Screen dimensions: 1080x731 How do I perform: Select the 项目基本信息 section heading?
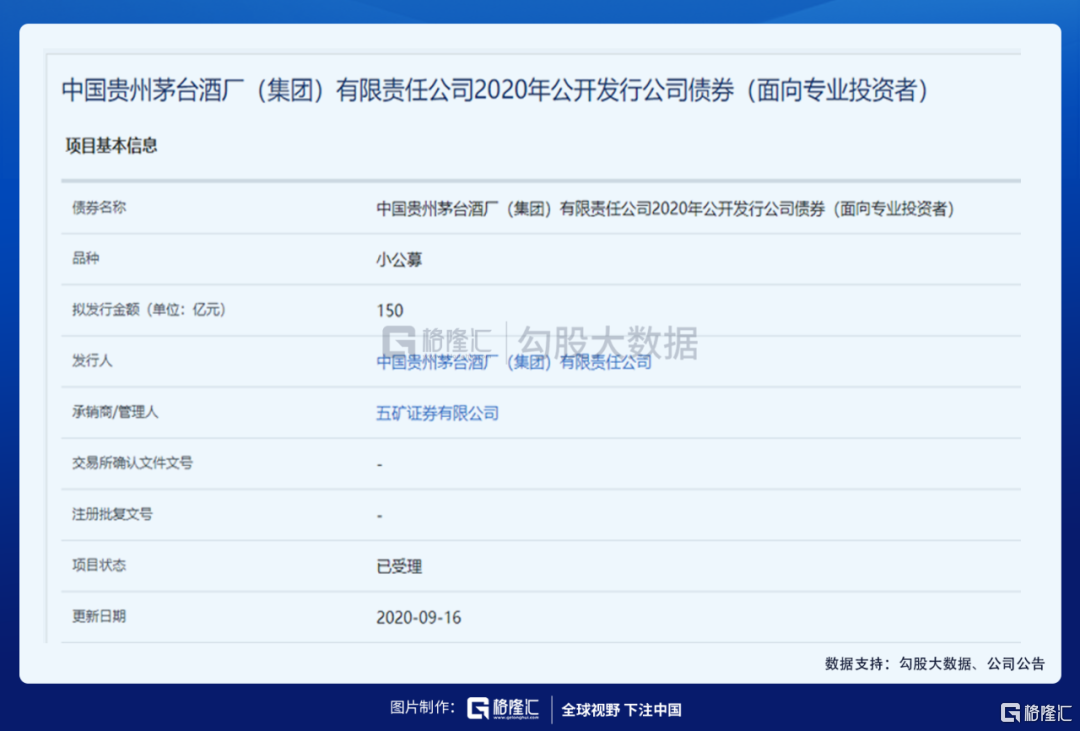112,145
